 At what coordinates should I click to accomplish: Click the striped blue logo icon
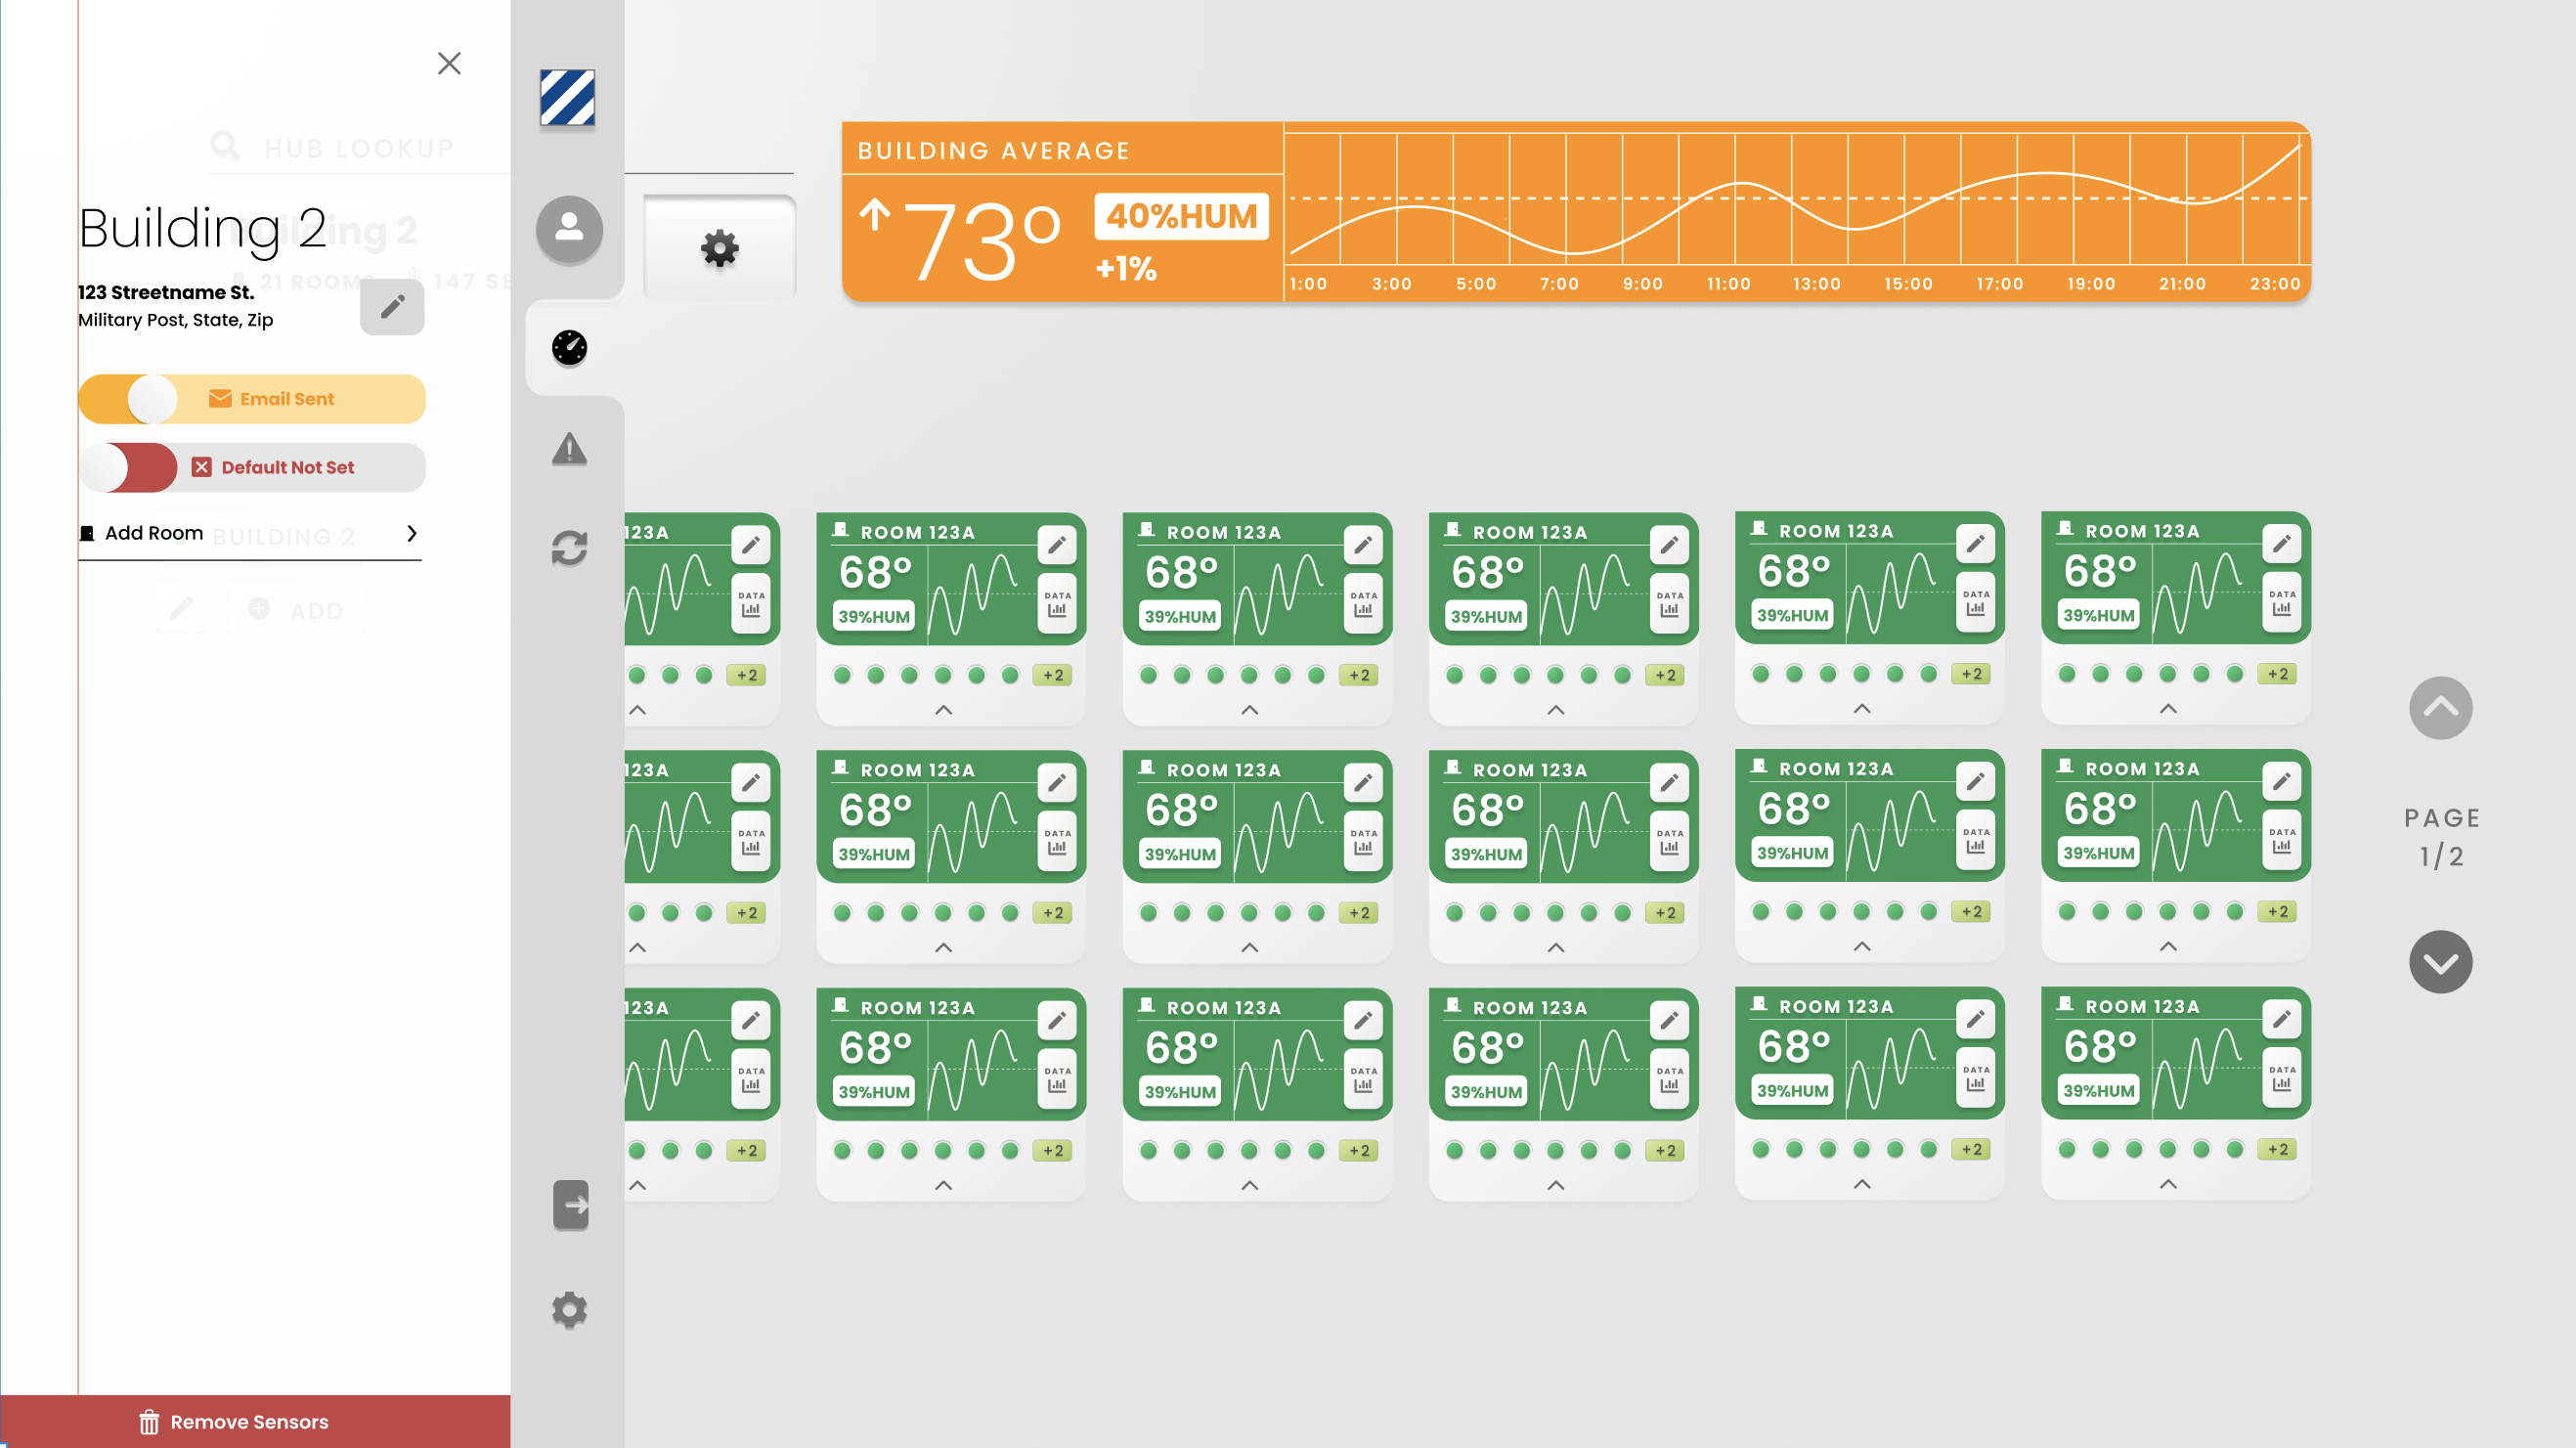click(x=567, y=98)
